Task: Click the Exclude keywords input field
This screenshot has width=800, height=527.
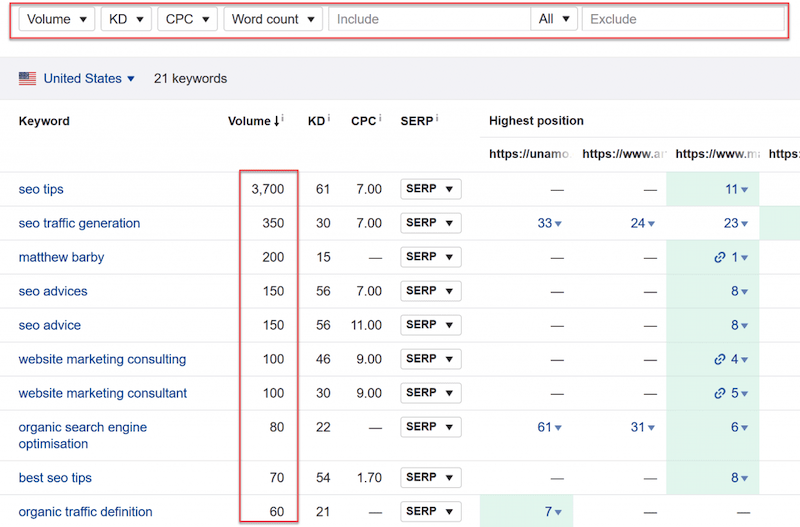Action: tap(683, 19)
